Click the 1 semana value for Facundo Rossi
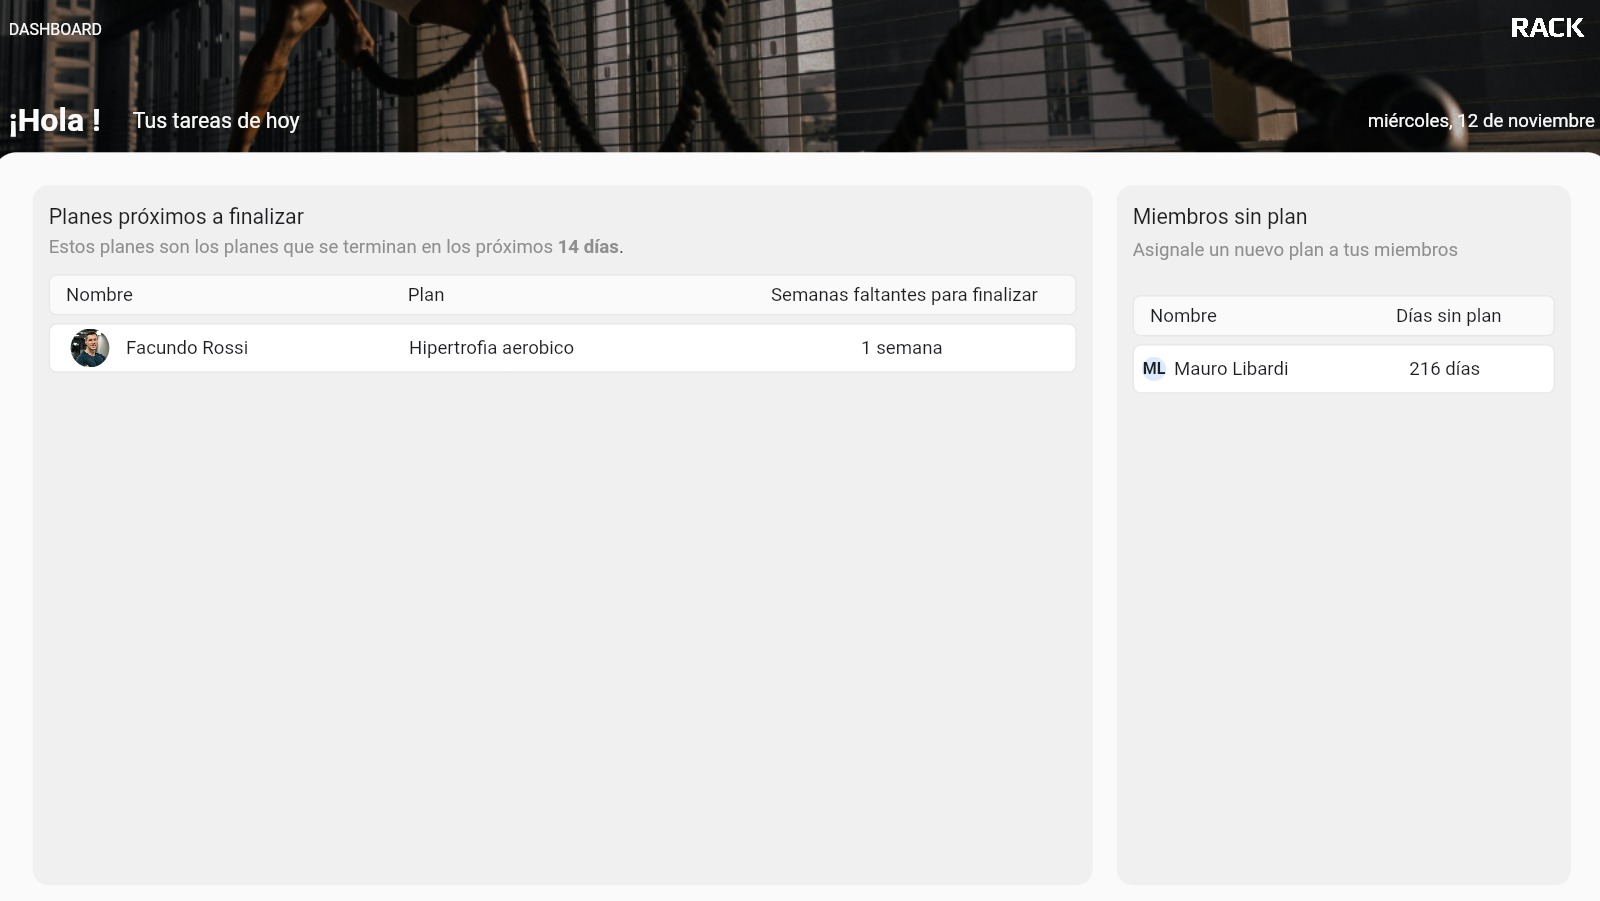The height and width of the screenshot is (901, 1600). pos(901,348)
